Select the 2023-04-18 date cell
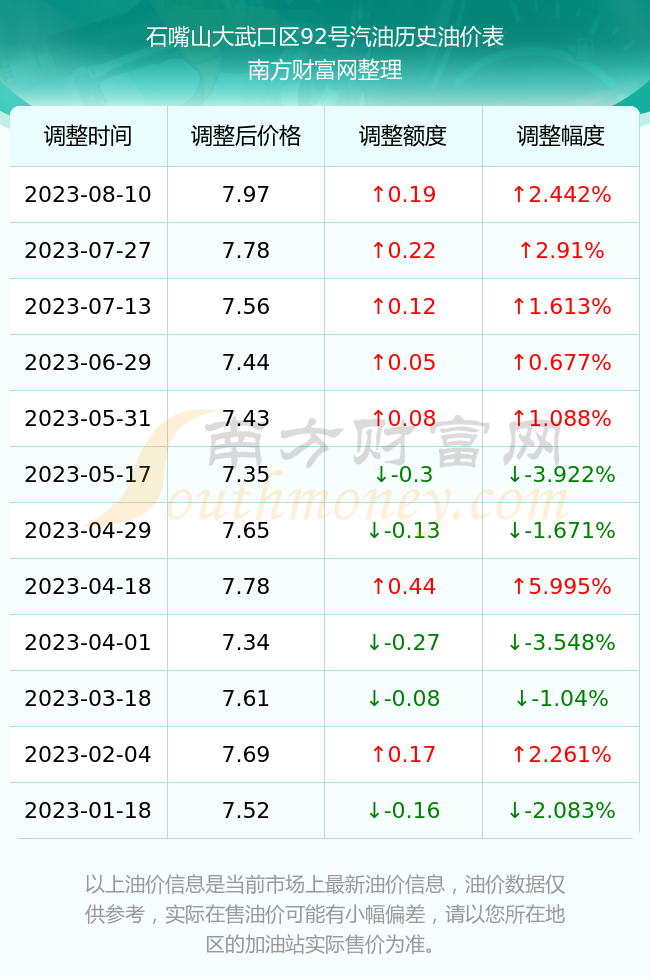Viewport: 650px width, 980px height. (x=88, y=586)
